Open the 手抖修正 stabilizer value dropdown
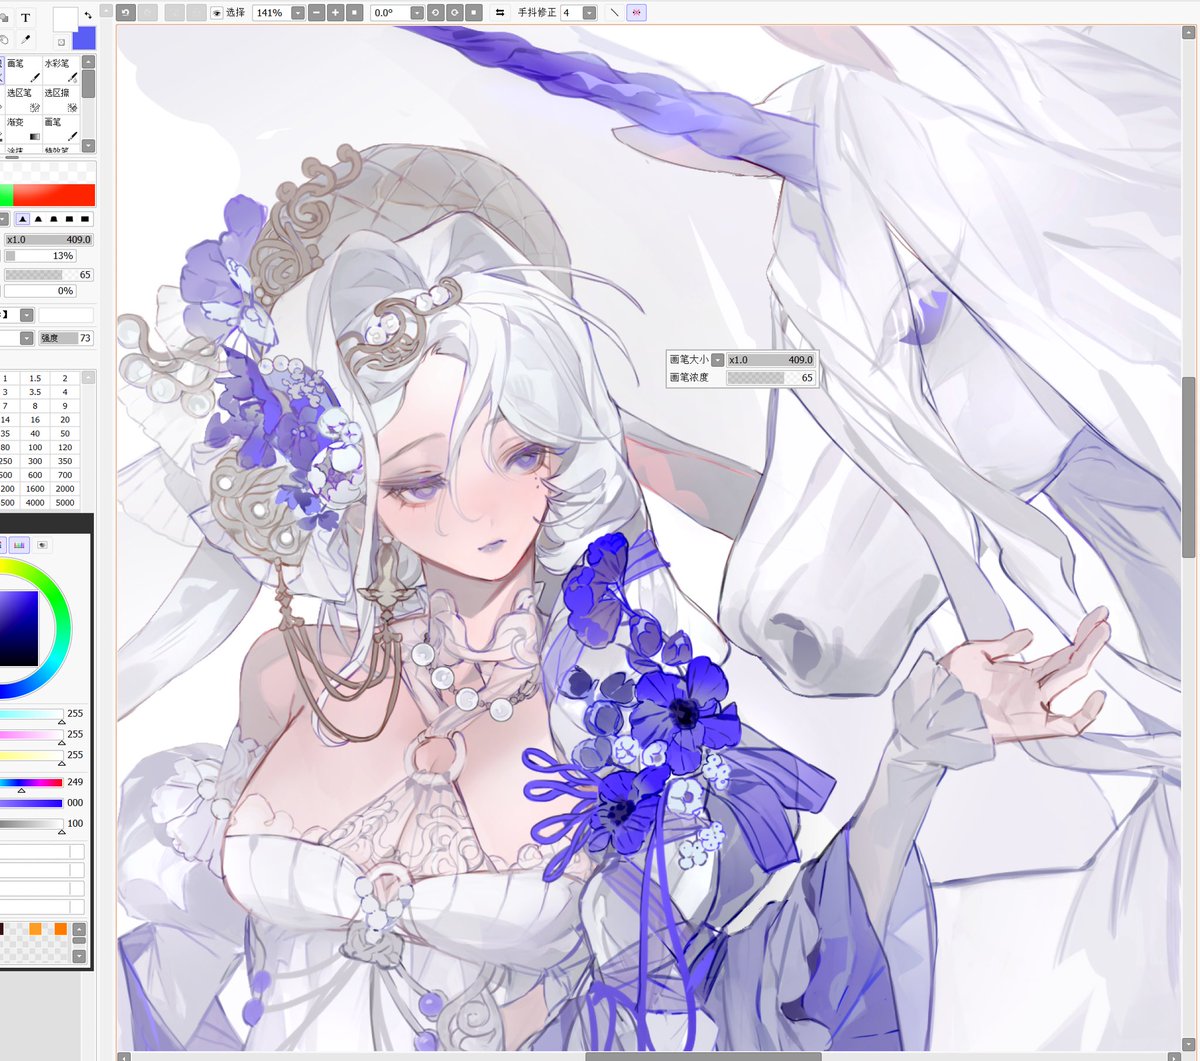Image resolution: width=1200 pixels, height=1061 pixels. coord(589,13)
